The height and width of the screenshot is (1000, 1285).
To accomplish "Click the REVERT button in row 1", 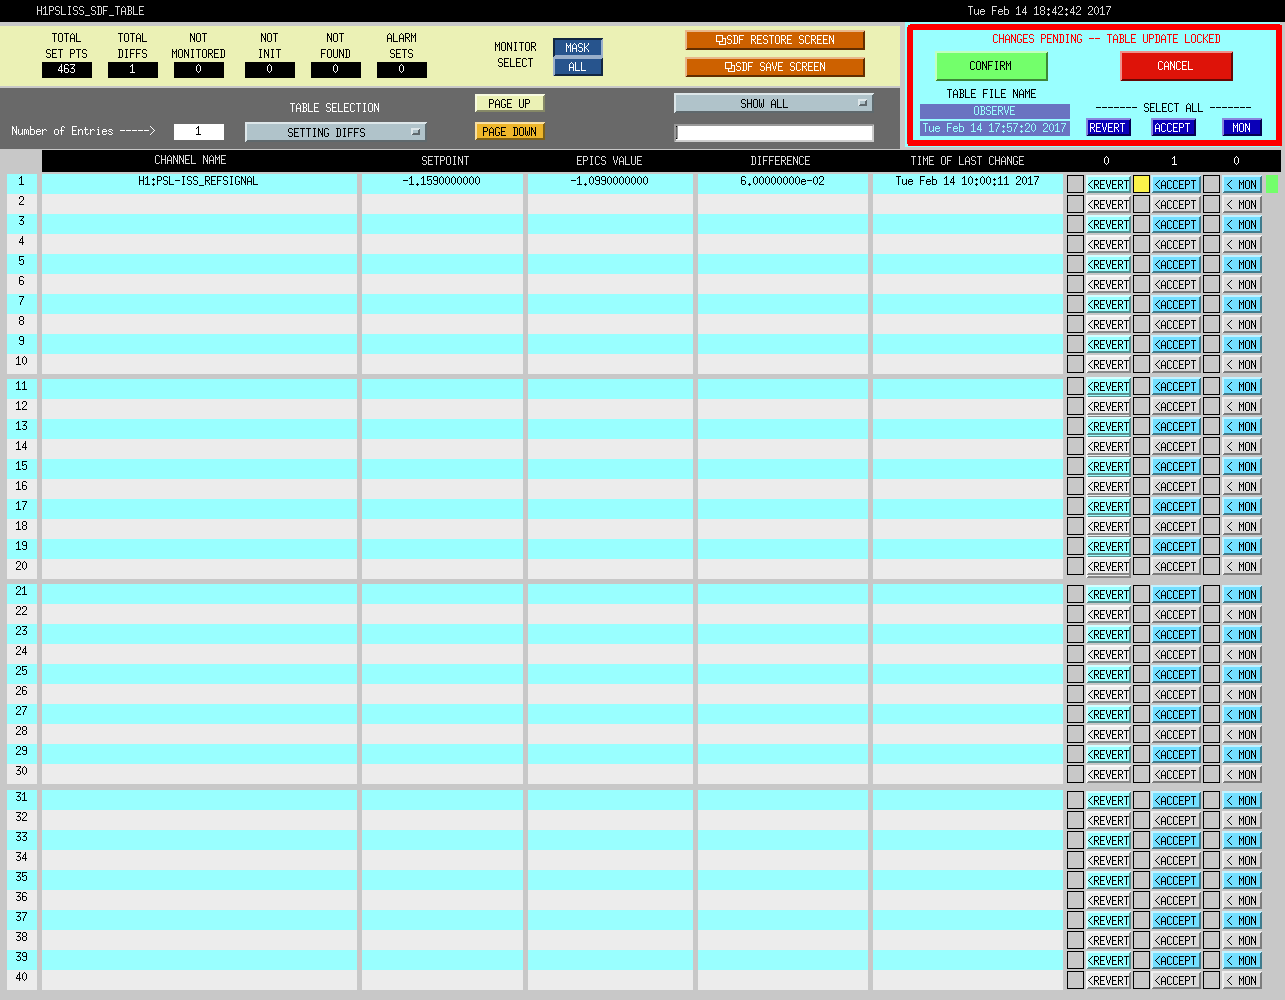I will click(x=1109, y=185).
